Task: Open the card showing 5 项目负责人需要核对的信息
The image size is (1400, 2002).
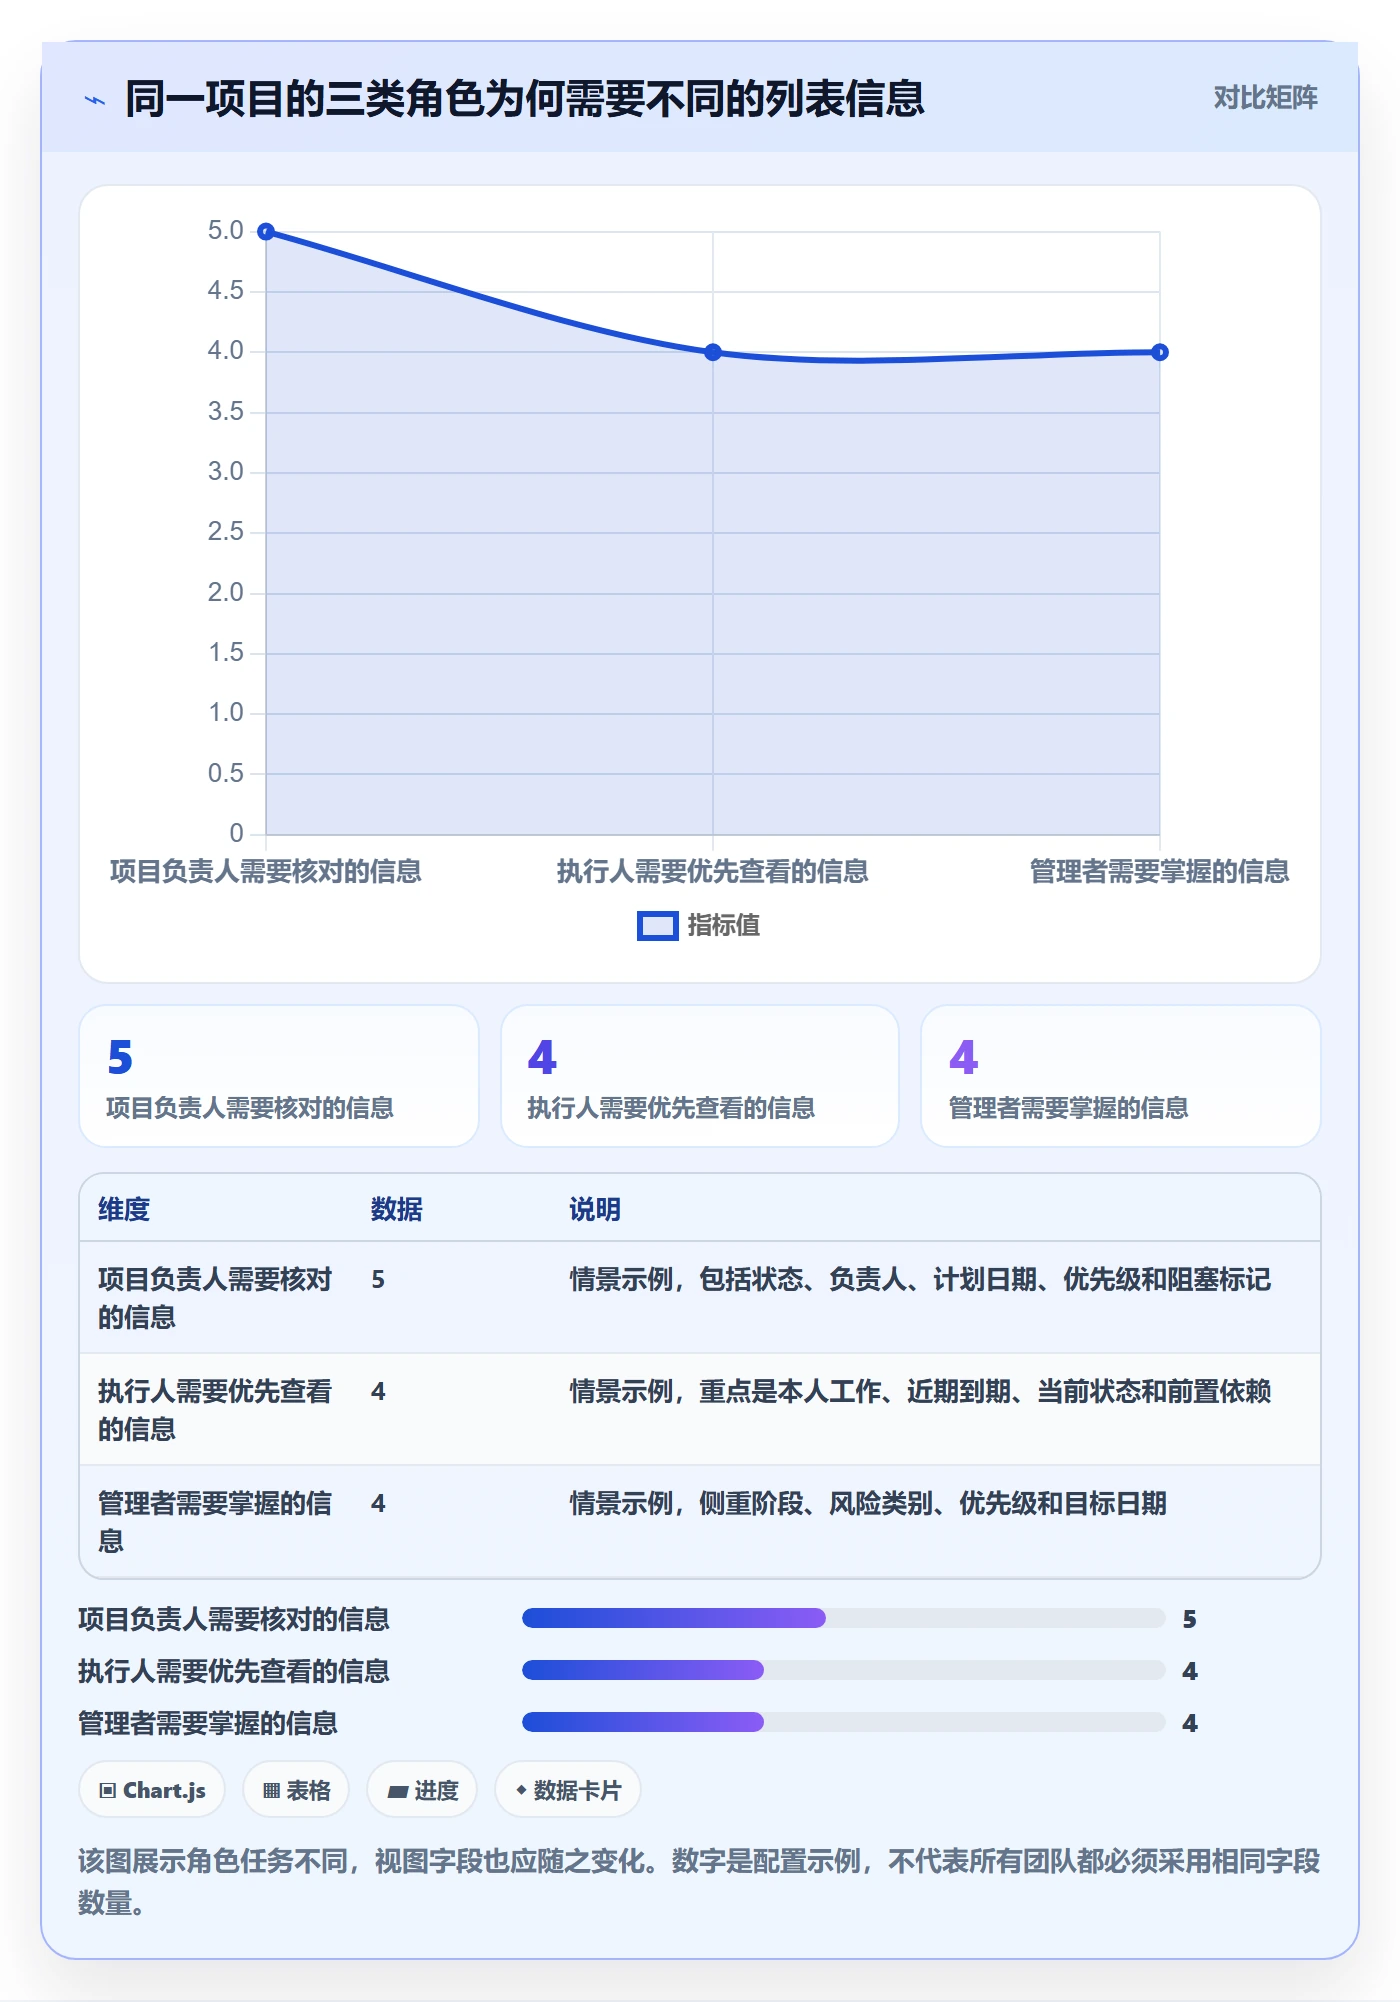Action: point(279,1076)
